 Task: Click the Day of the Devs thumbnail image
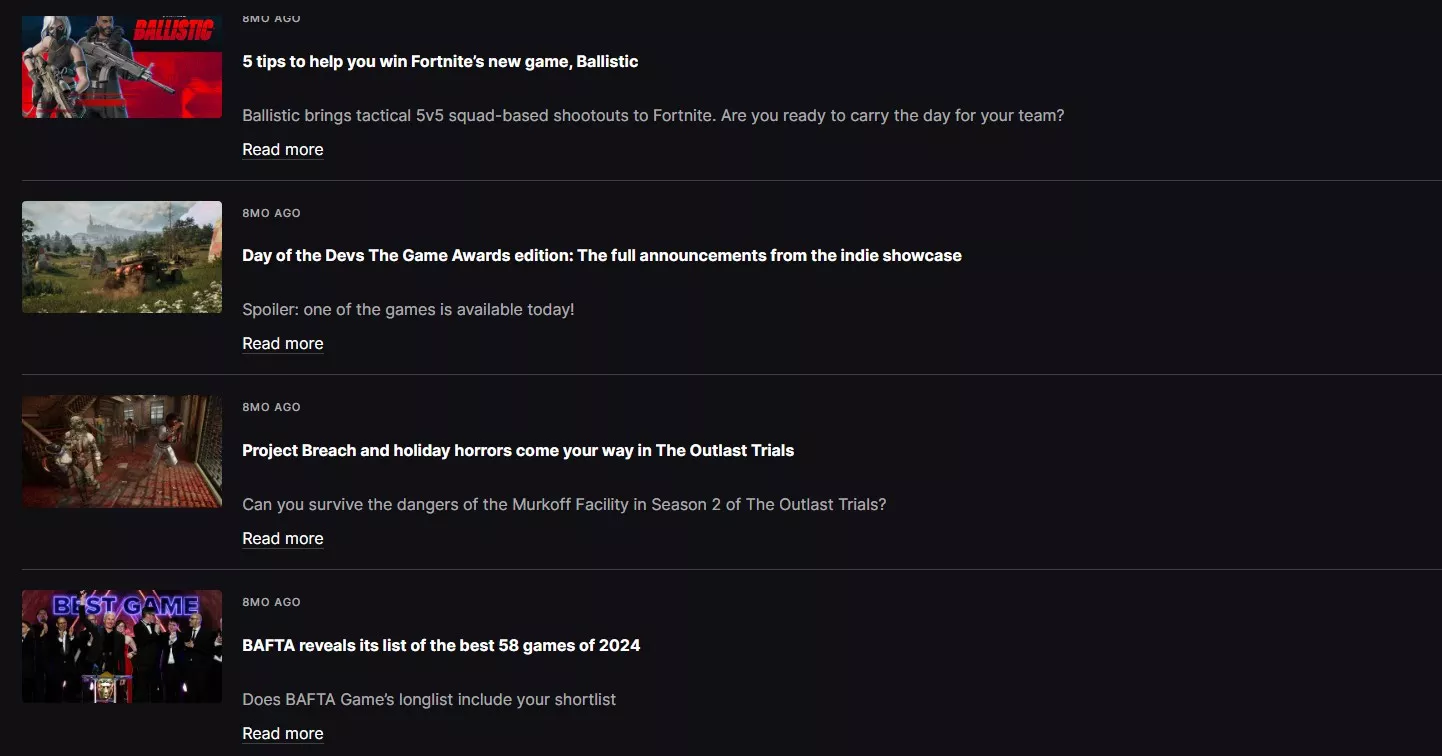122,257
